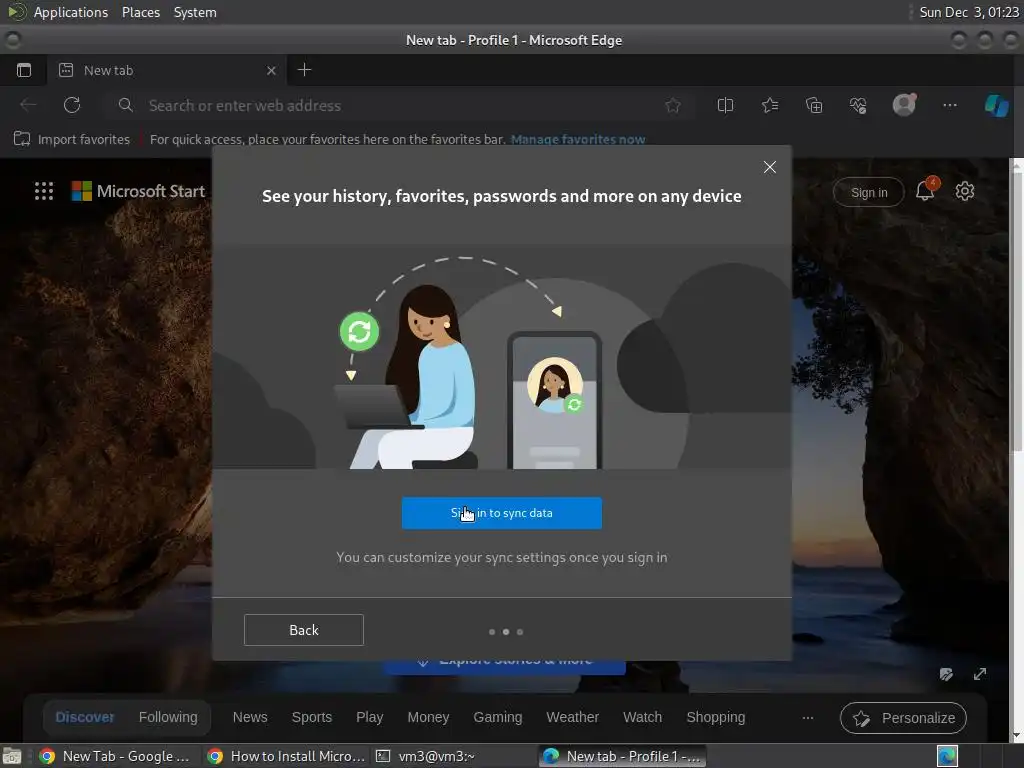Open the Play category

coord(370,717)
